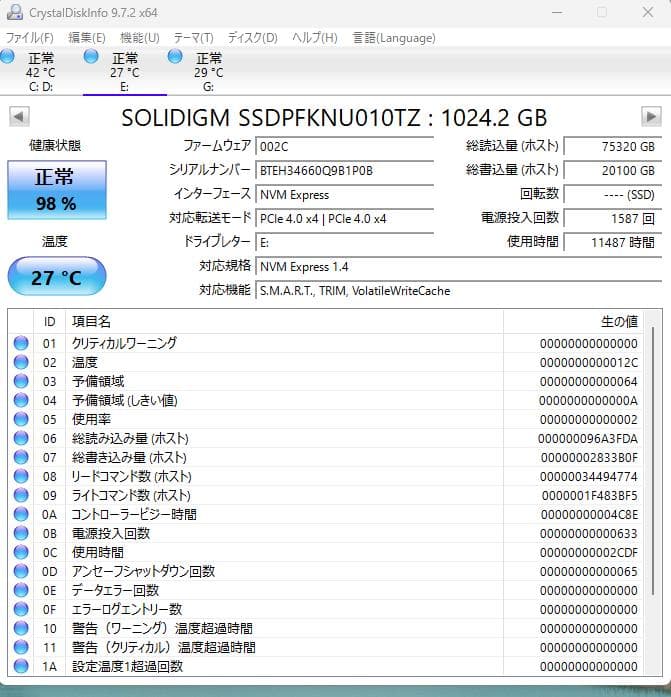Click the 対応機能 field with S.M.A.R.T., TRIM
Viewport: 671px width, 697px height.
click(x=459, y=290)
